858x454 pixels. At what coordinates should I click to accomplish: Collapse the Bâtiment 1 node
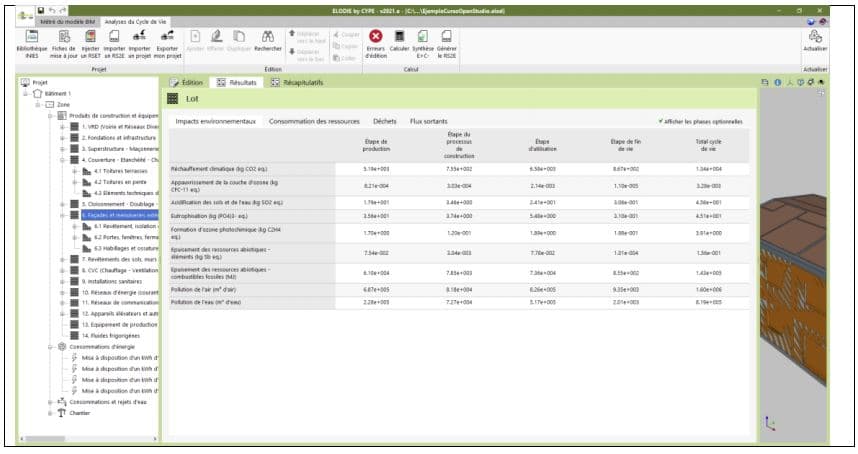[26, 94]
